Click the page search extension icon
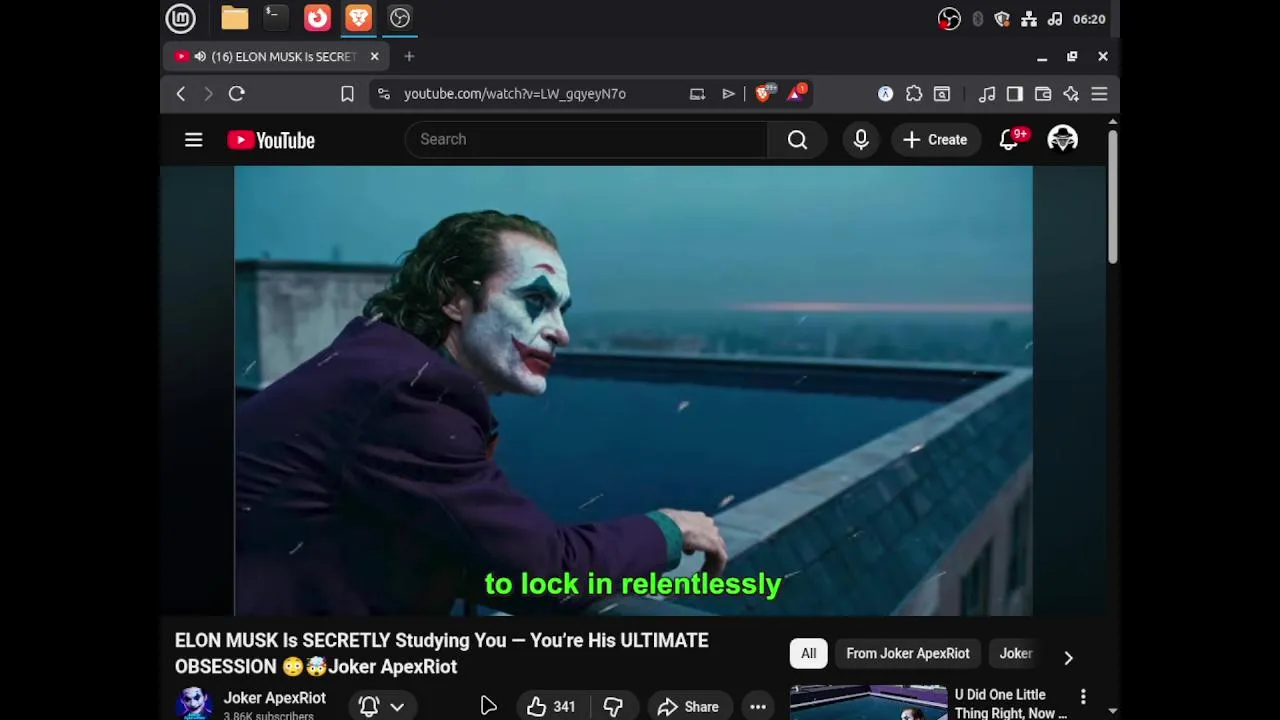This screenshot has width=1280, height=720. tap(942, 94)
